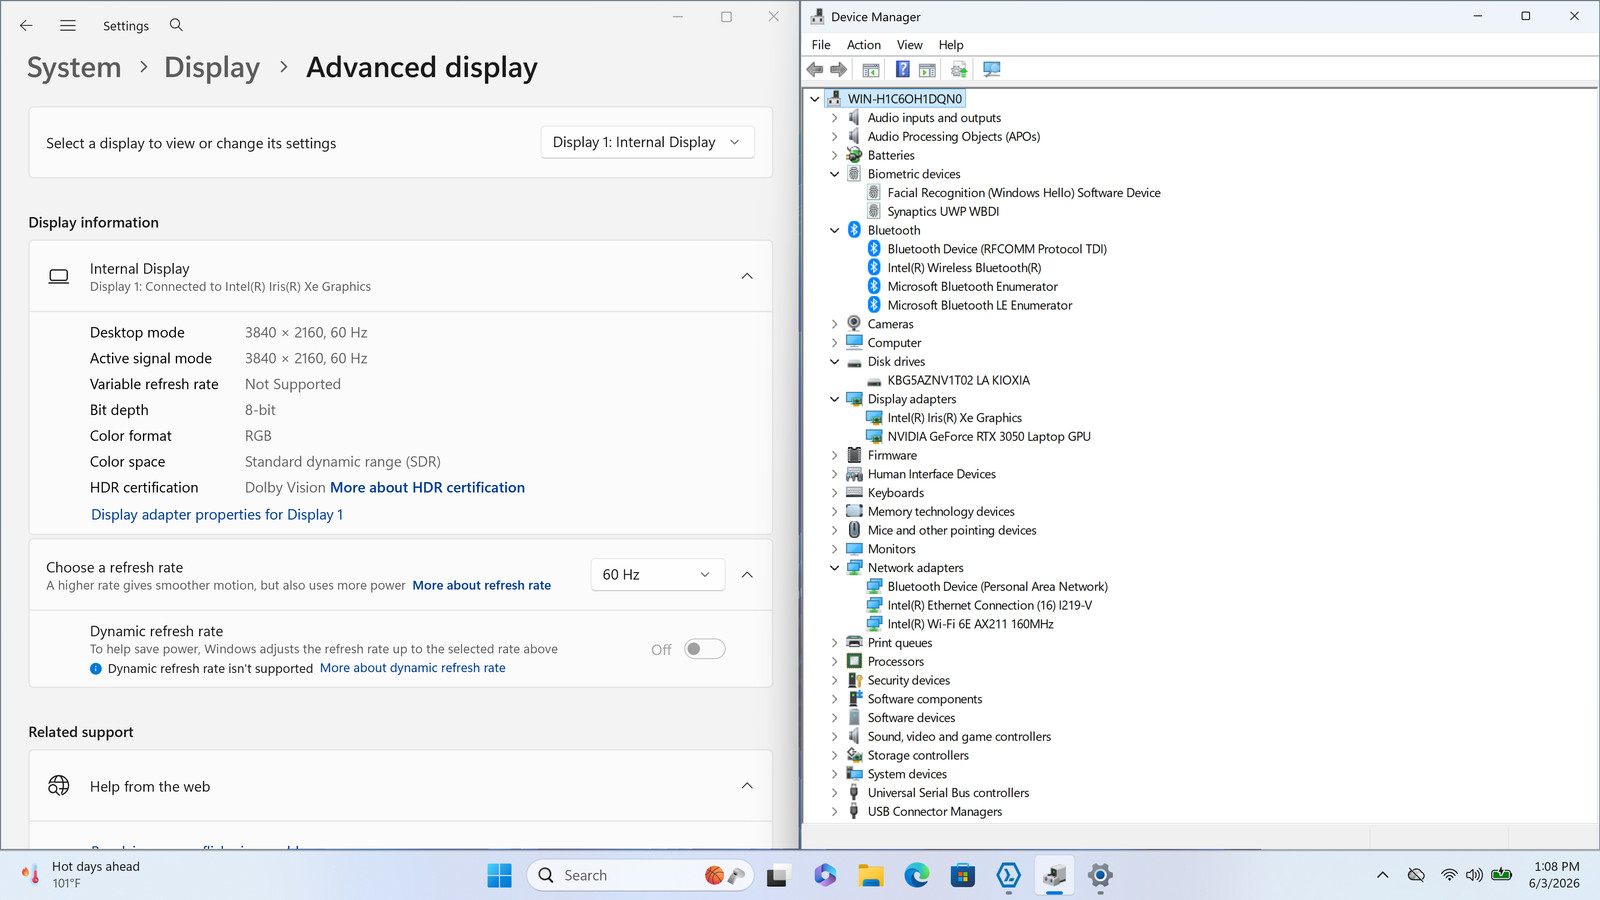The image size is (1600, 900).
Task: Select the WIN-H1C6OH1DQN0 root node
Action: (x=905, y=99)
